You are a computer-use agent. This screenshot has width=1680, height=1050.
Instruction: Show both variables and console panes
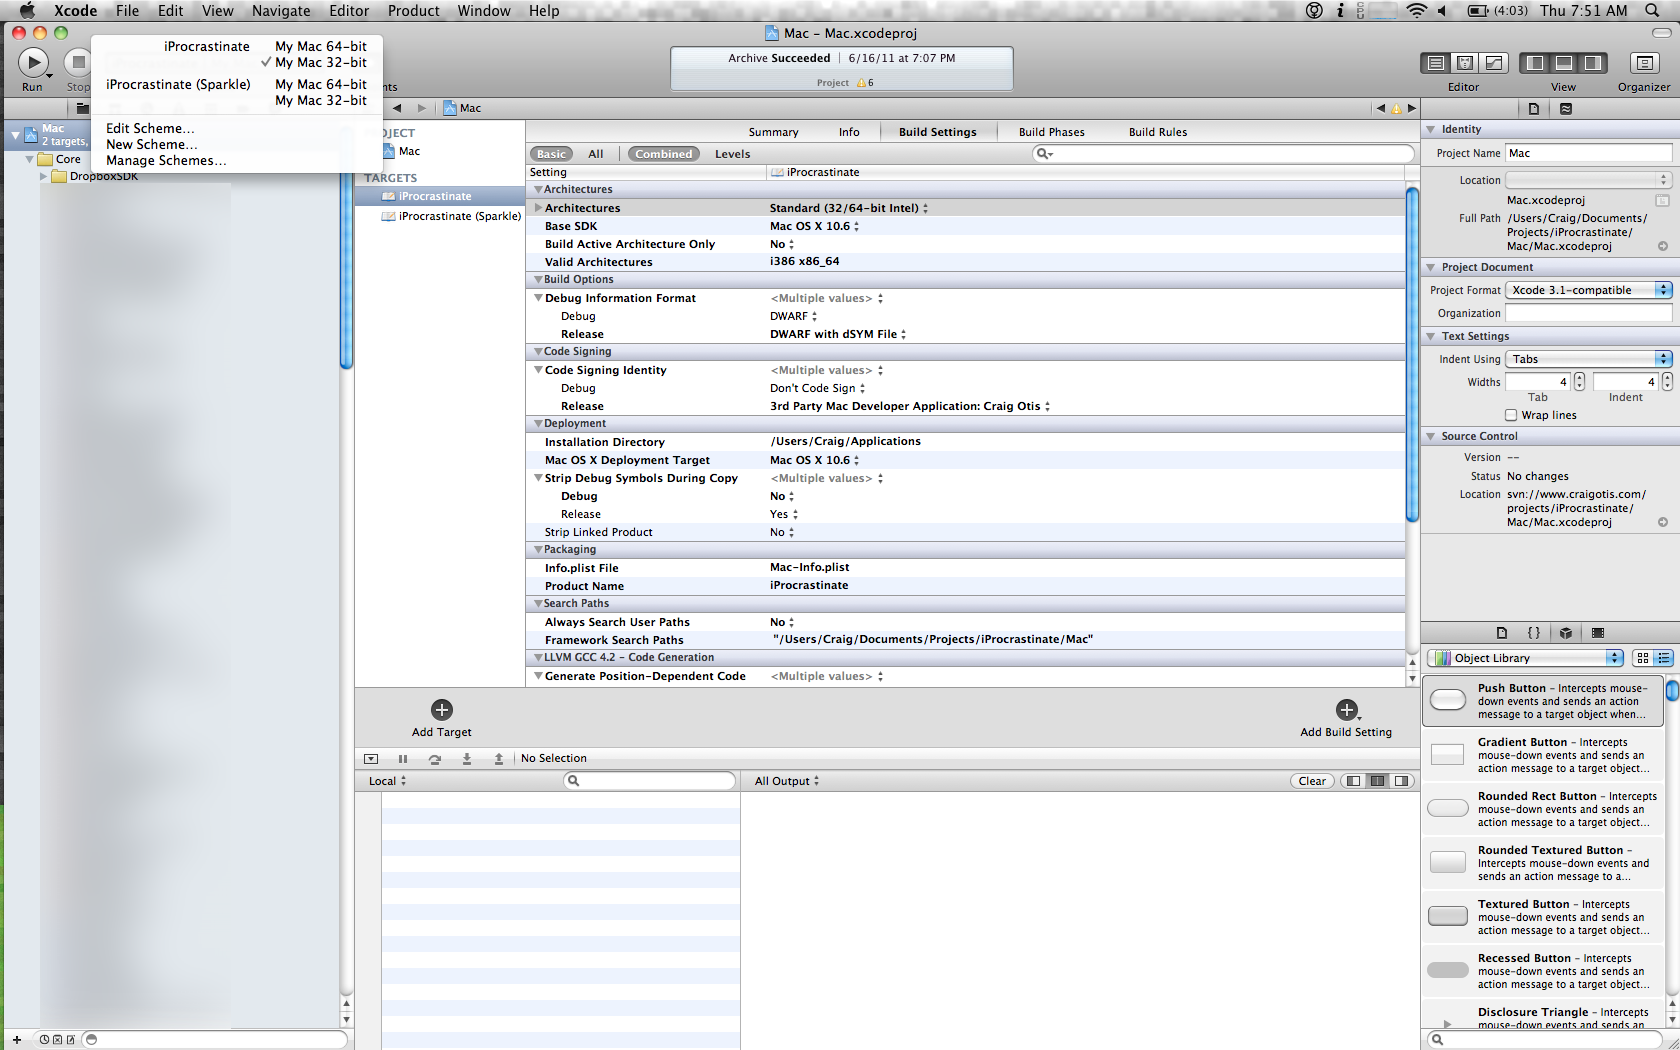tap(1378, 781)
